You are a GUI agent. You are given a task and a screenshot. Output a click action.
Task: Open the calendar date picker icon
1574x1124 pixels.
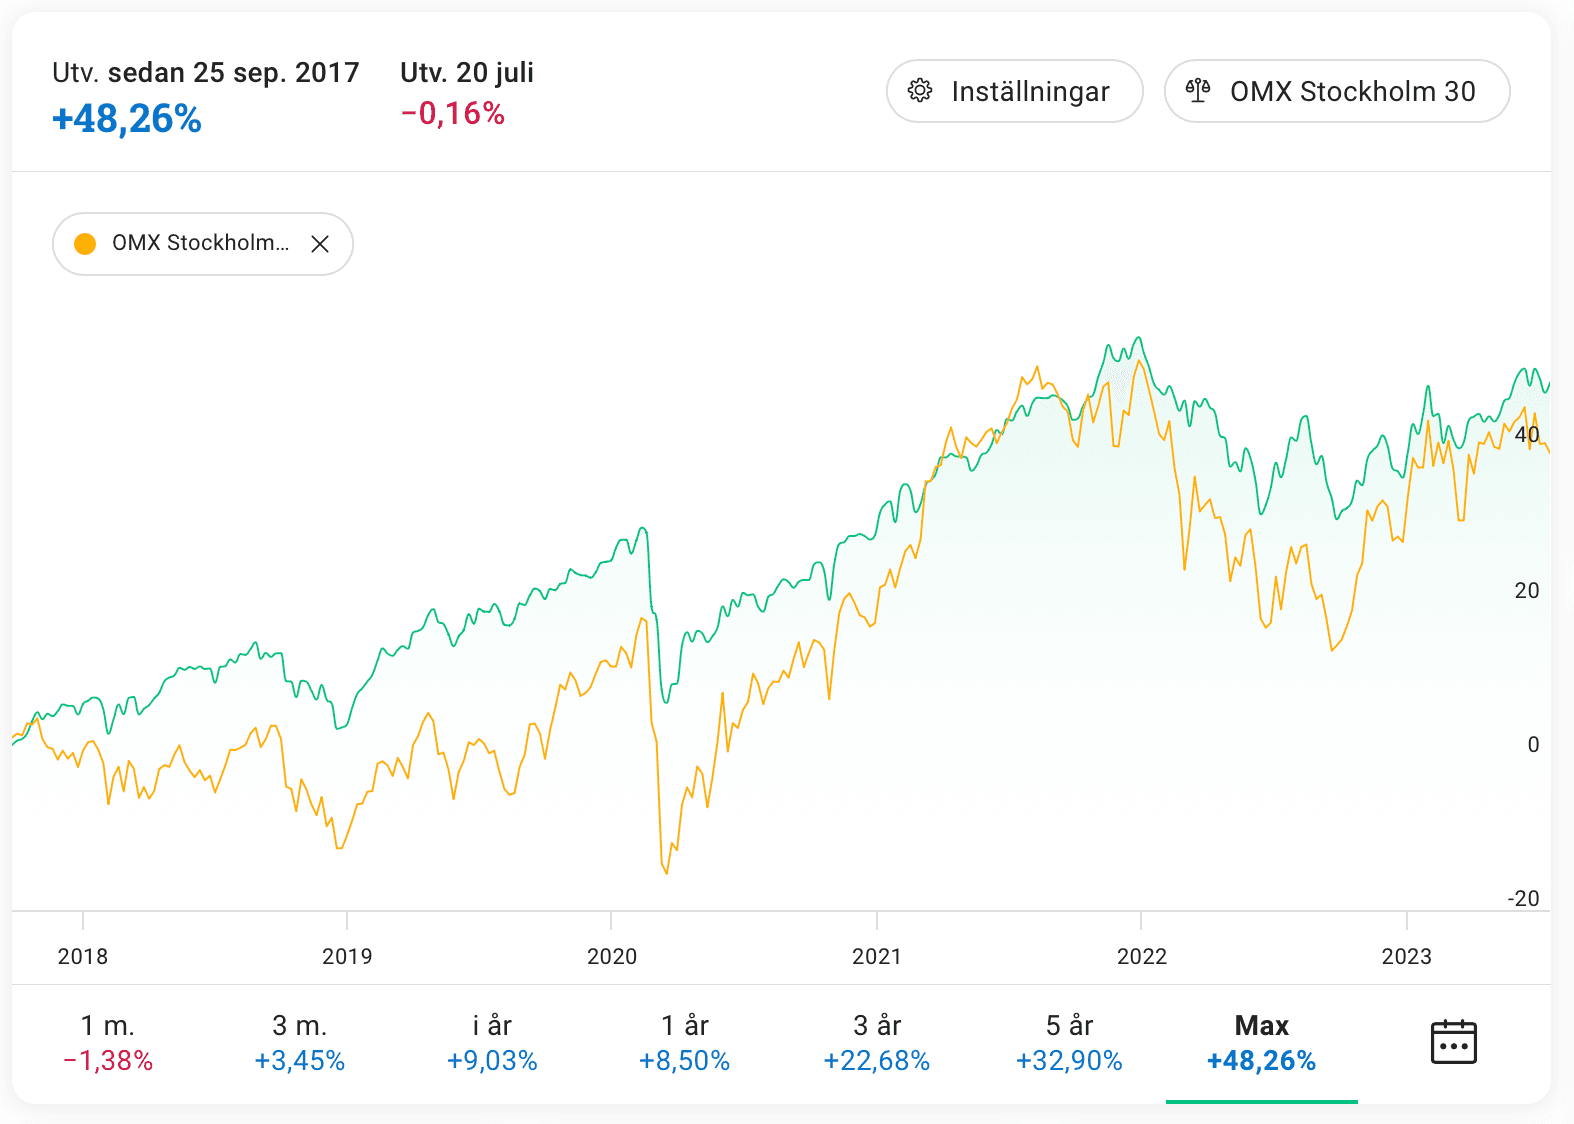[x=1453, y=1042]
